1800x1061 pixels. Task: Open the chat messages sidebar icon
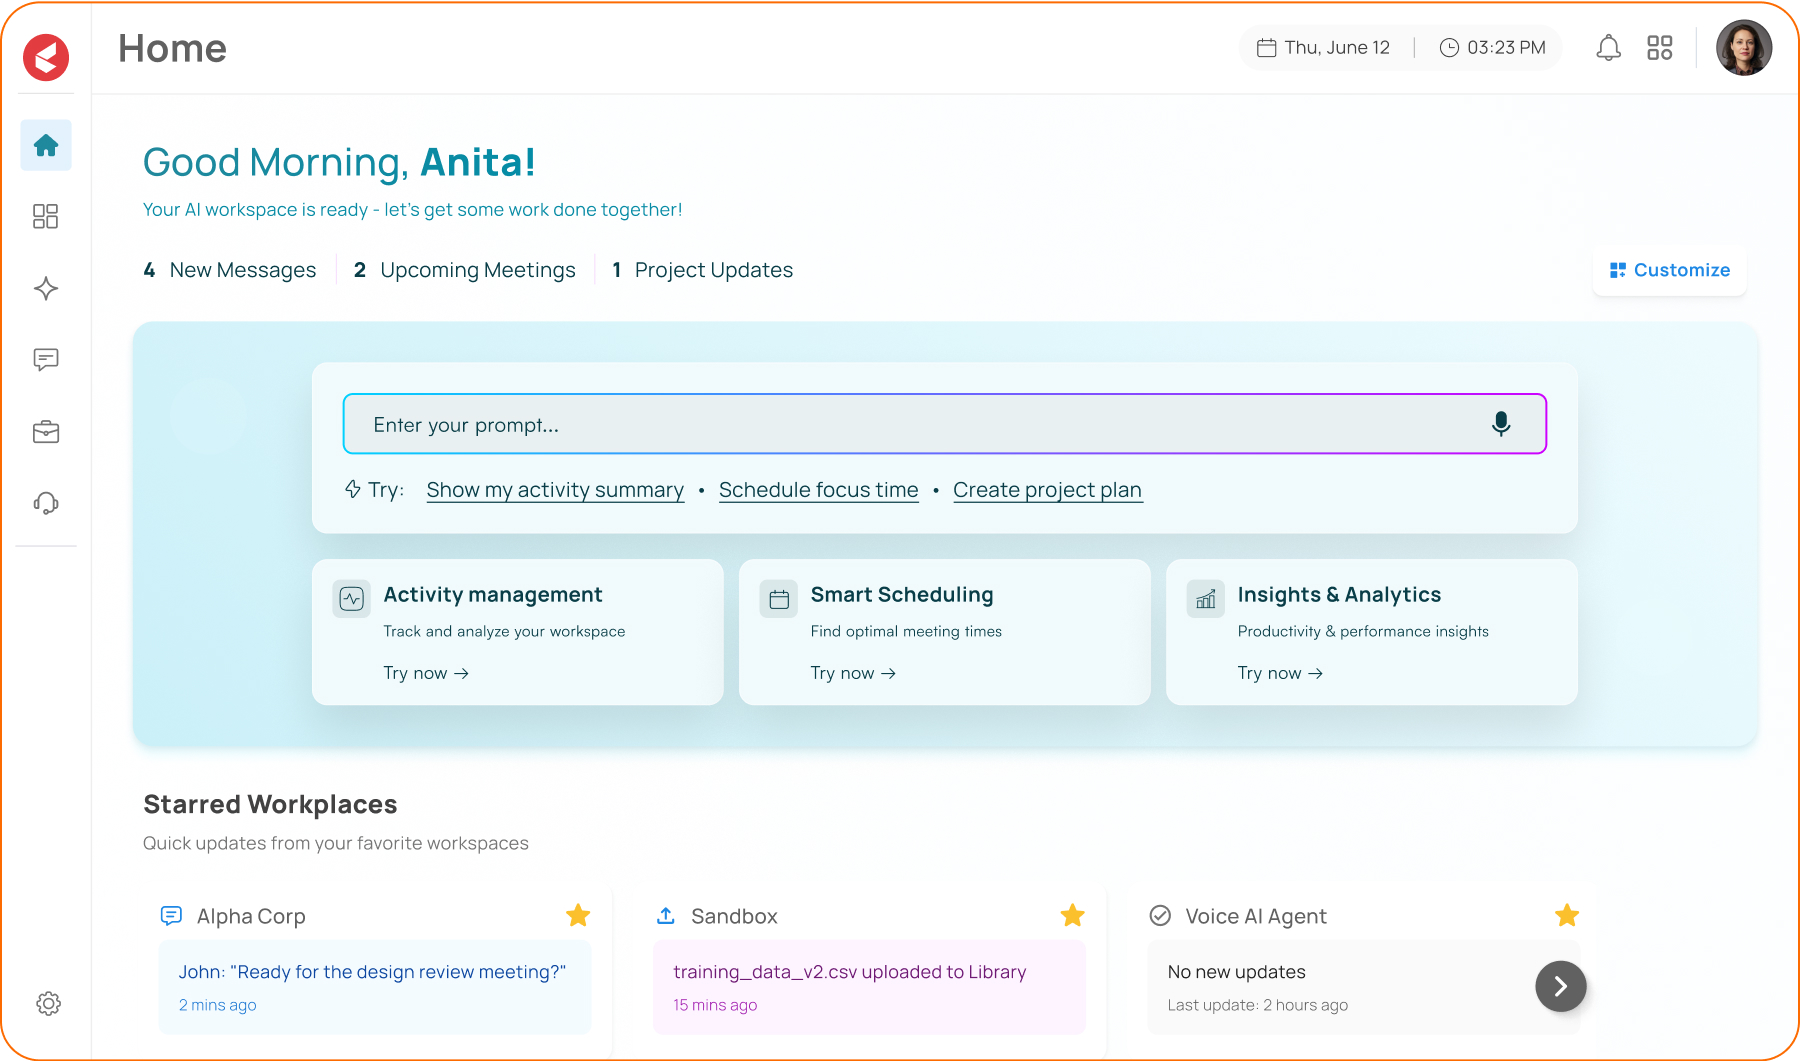[x=46, y=360]
